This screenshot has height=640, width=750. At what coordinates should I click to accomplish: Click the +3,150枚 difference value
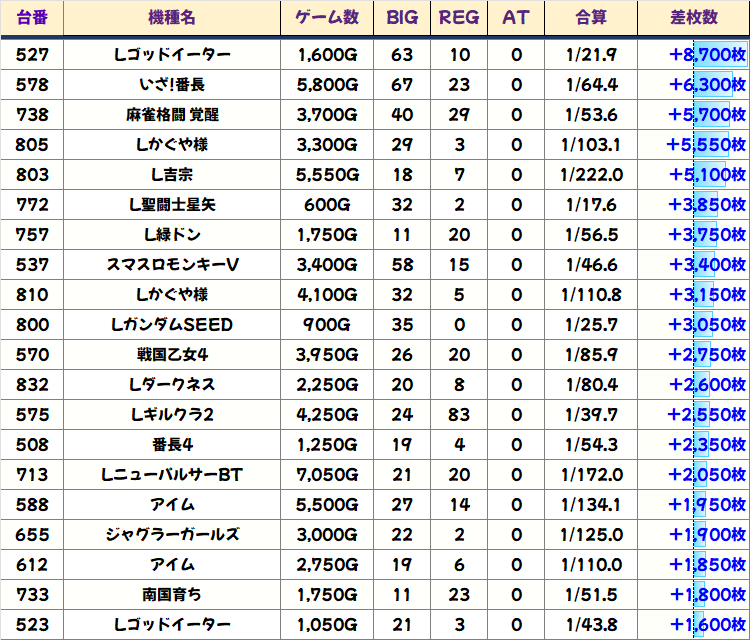point(707,295)
